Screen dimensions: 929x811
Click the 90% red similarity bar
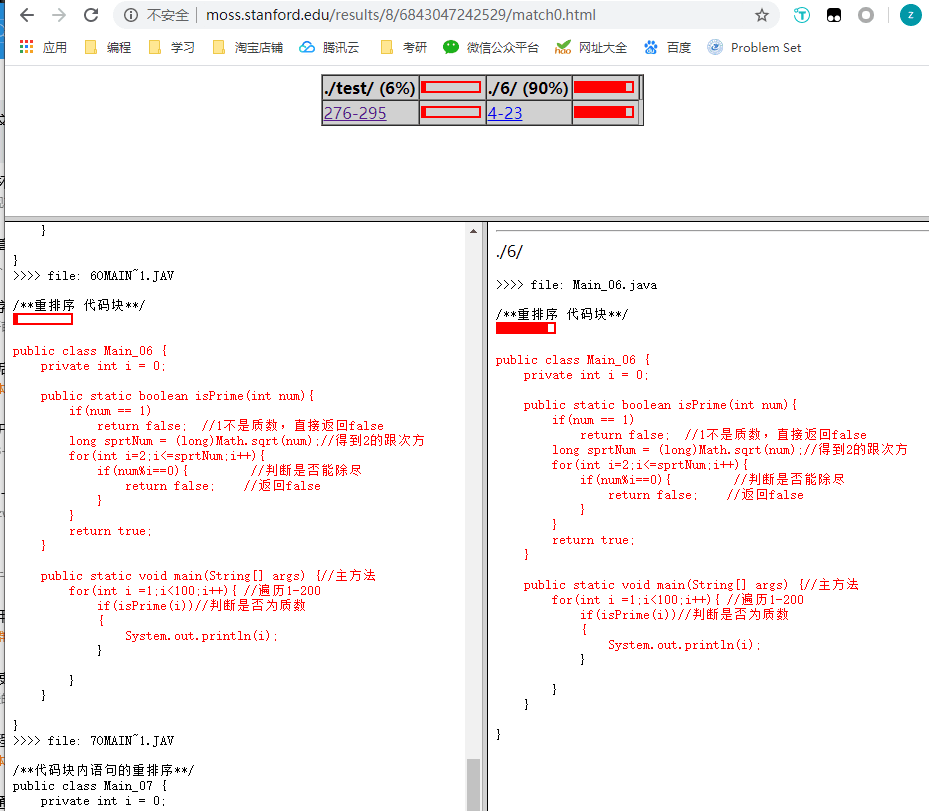[605, 87]
